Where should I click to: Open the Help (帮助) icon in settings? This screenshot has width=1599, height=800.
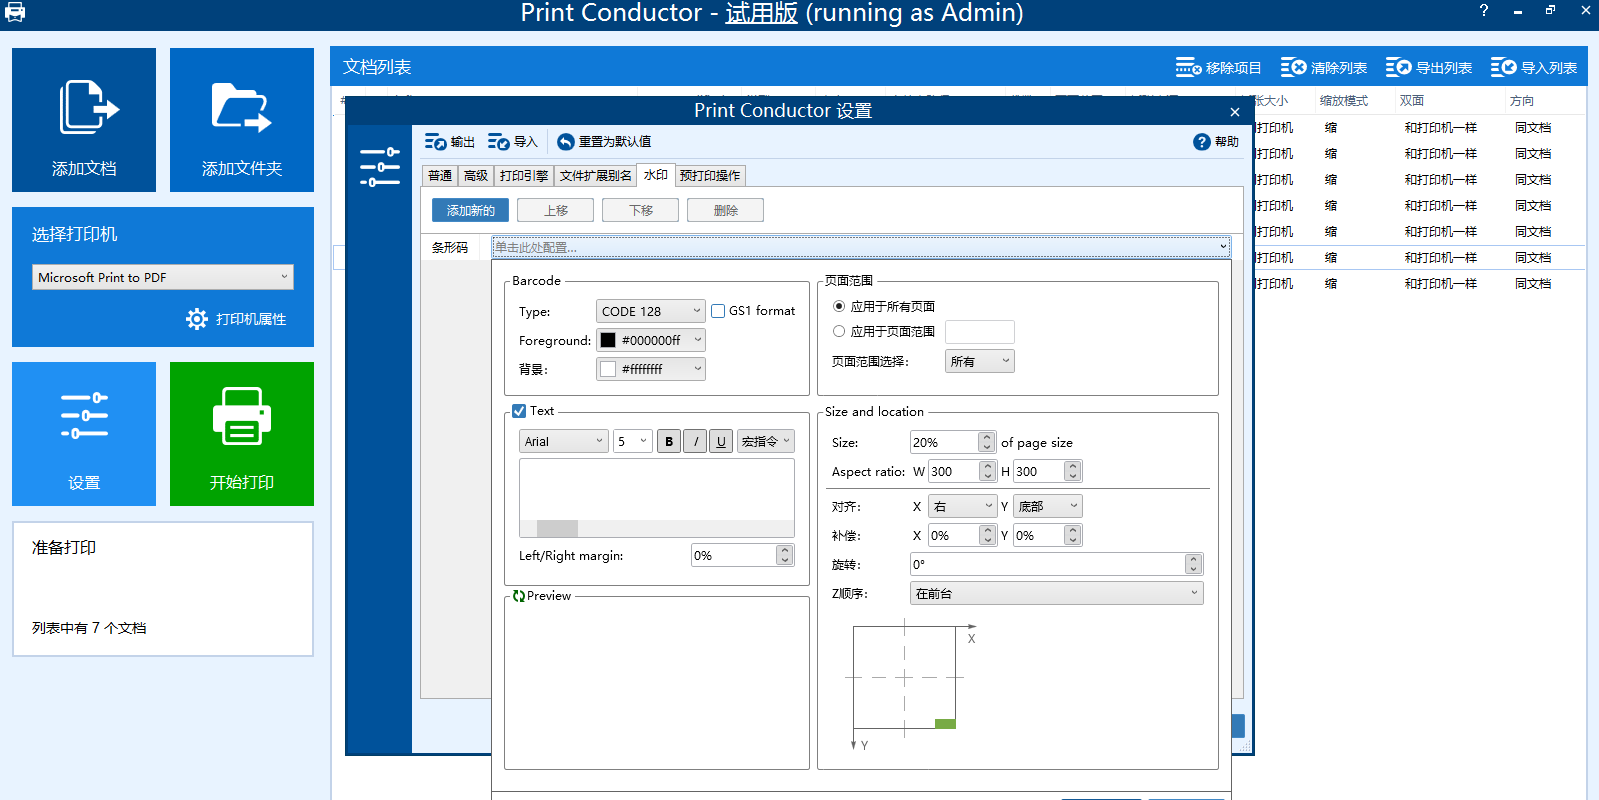pos(1201,142)
